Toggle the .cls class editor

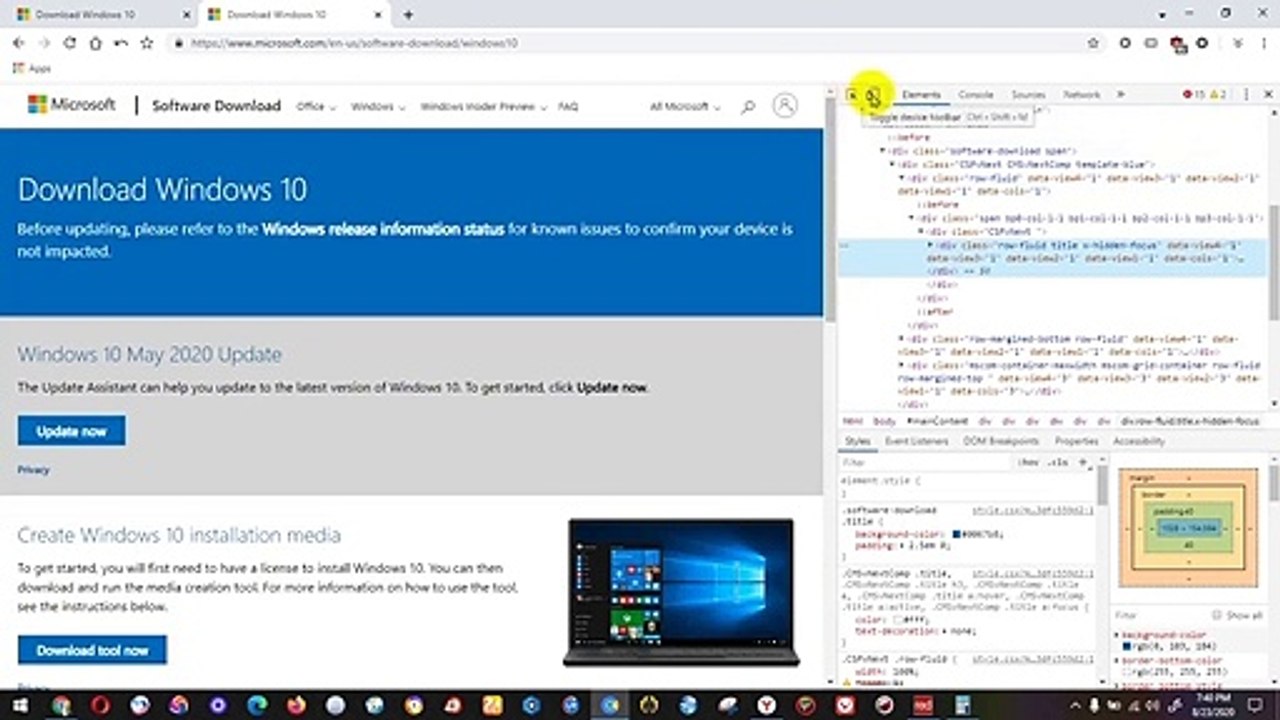coord(1058,462)
